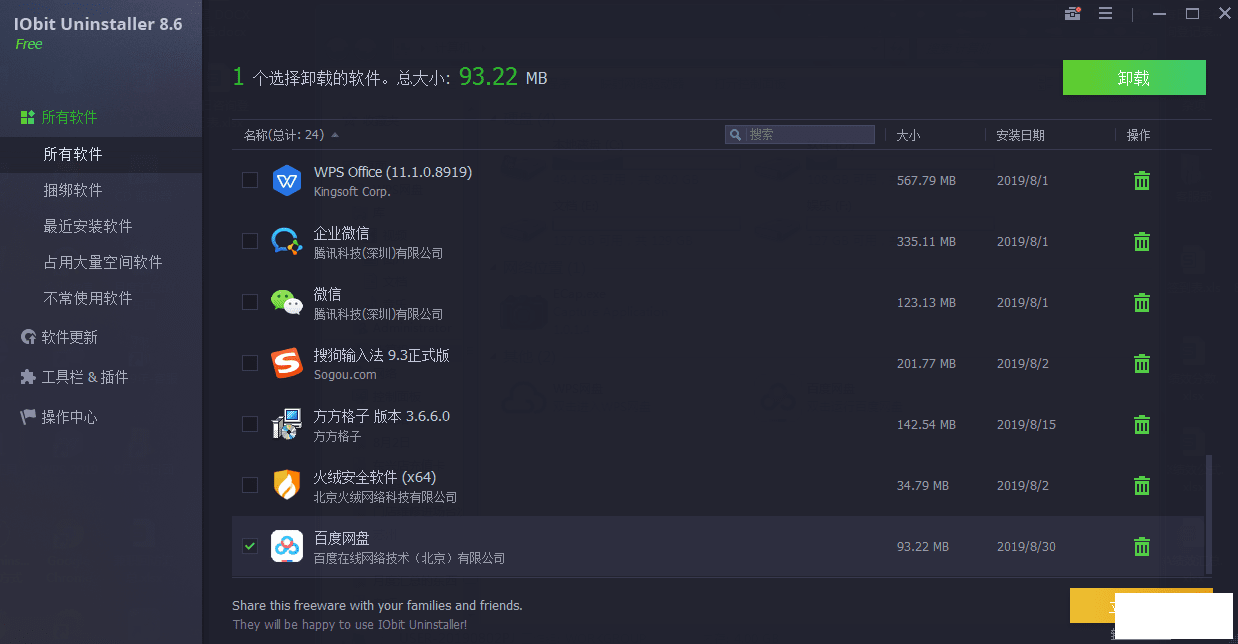Click 北京火绒网络科技有限公司 publisher text

385,497
